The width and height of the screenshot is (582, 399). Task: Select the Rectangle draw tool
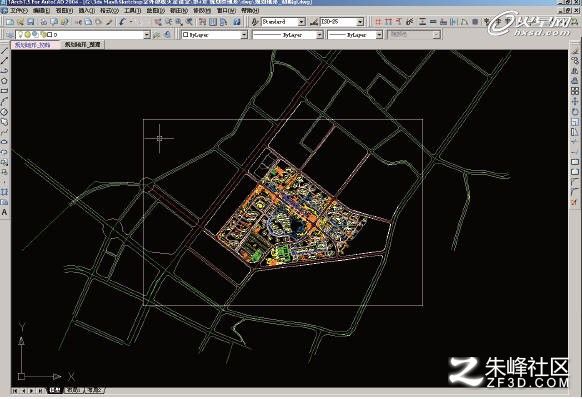click(x=4, y=91)
